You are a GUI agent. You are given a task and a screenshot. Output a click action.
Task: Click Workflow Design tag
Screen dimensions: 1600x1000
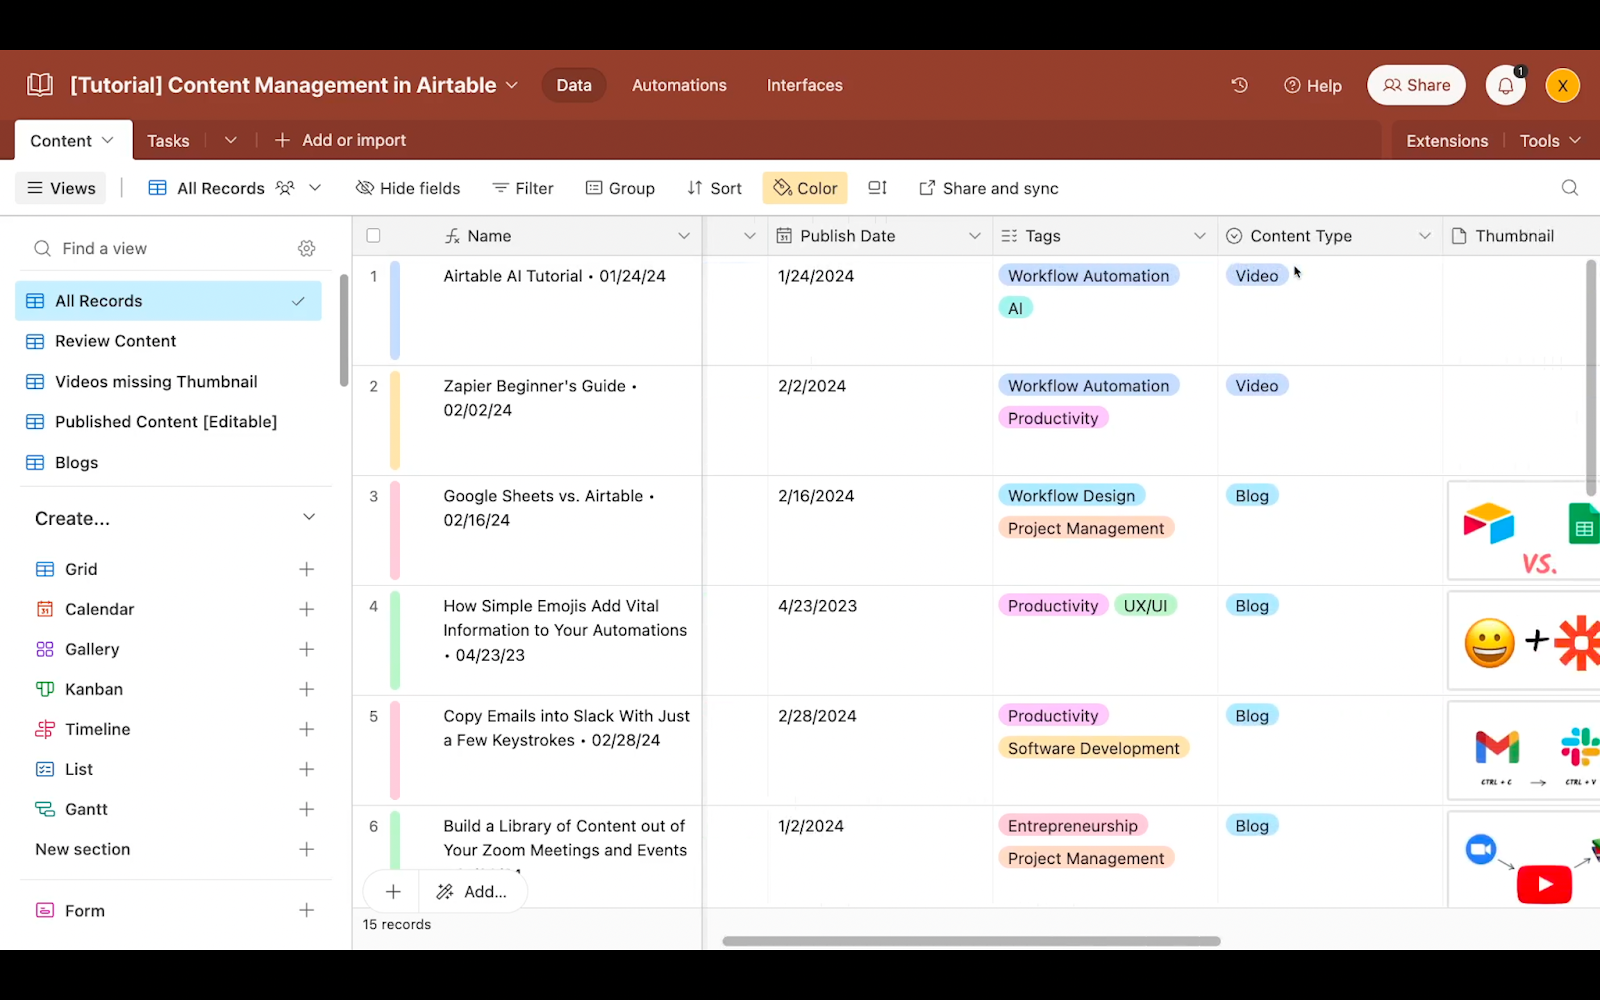pos(1071,496)
